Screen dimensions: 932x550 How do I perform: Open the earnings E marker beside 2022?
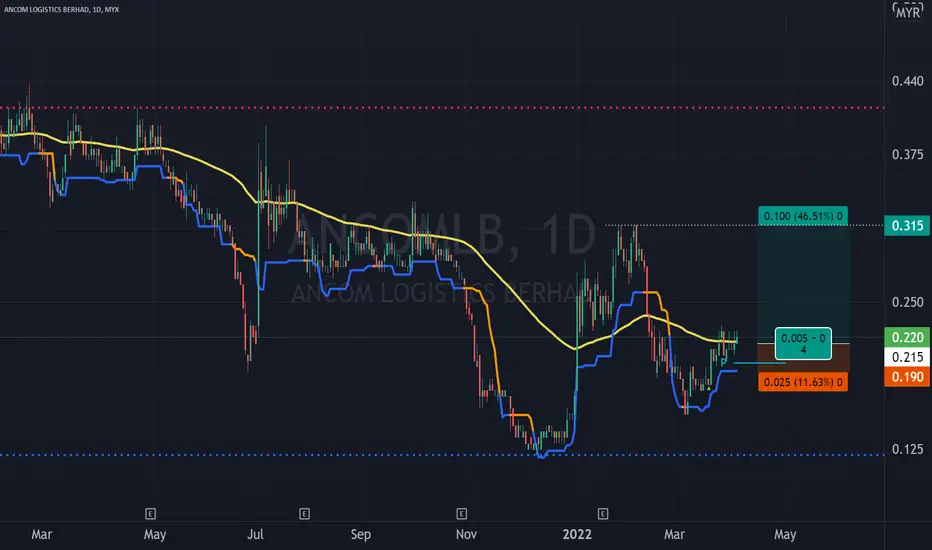point(603,513)
